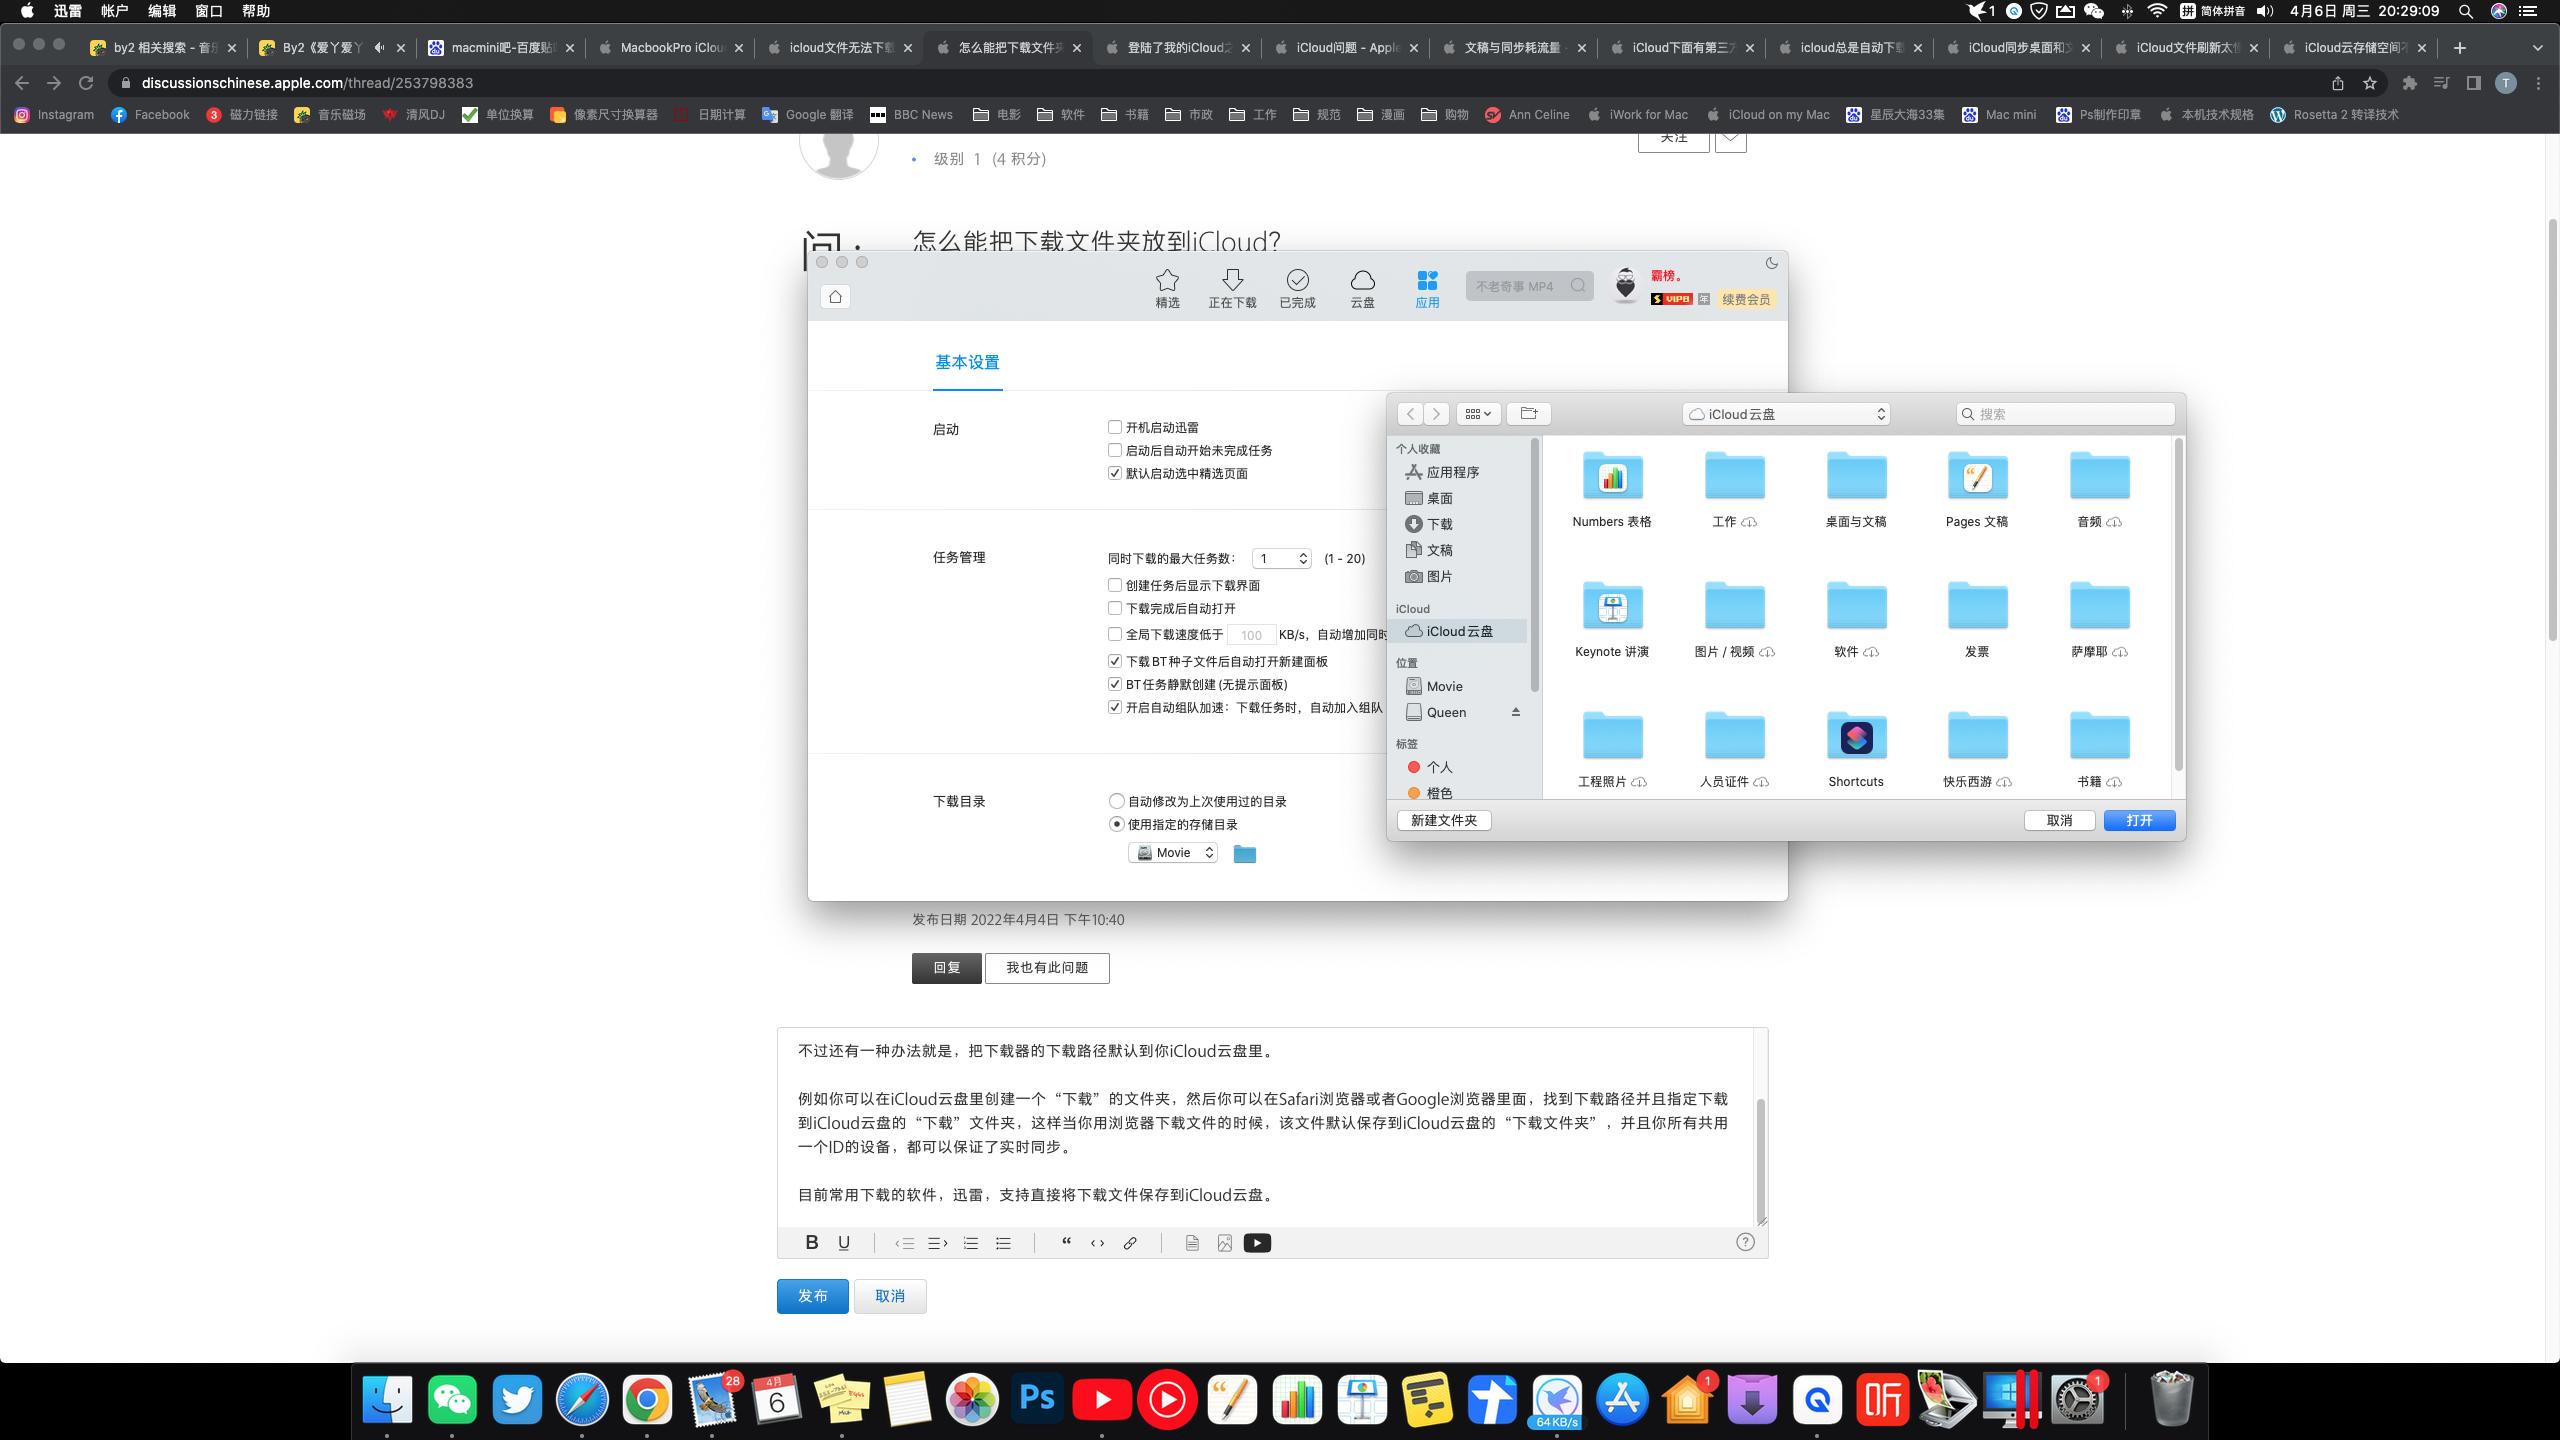Expand the iCloud云盘 location popup in dialog
The width and height of the screenshot is (2560, 1440).
tap(1786, 414)
